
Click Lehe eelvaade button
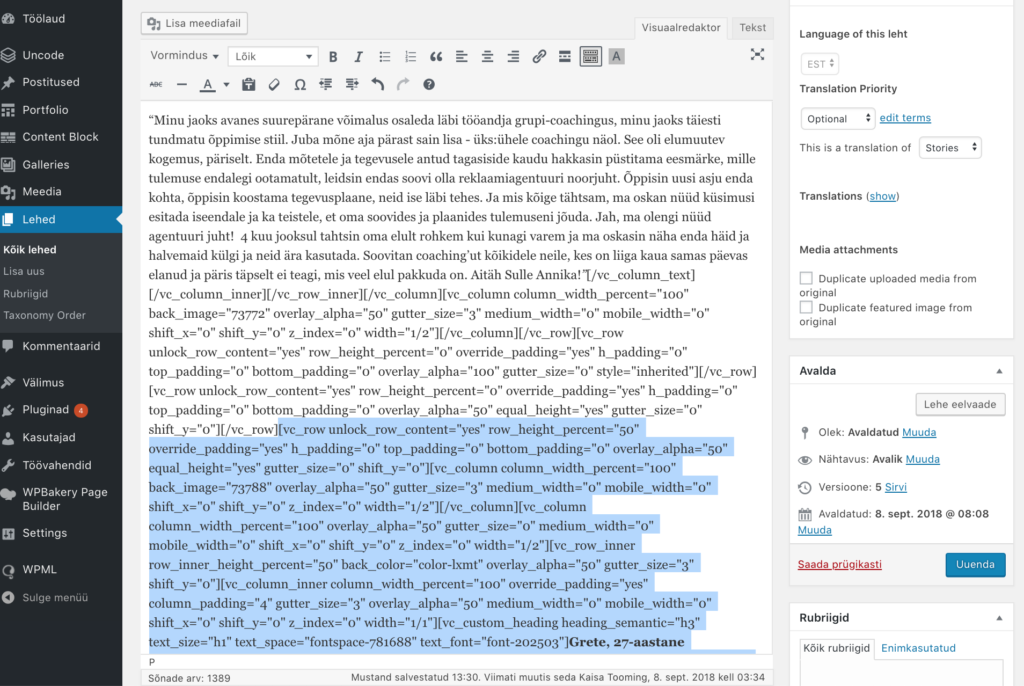[960, 404]
